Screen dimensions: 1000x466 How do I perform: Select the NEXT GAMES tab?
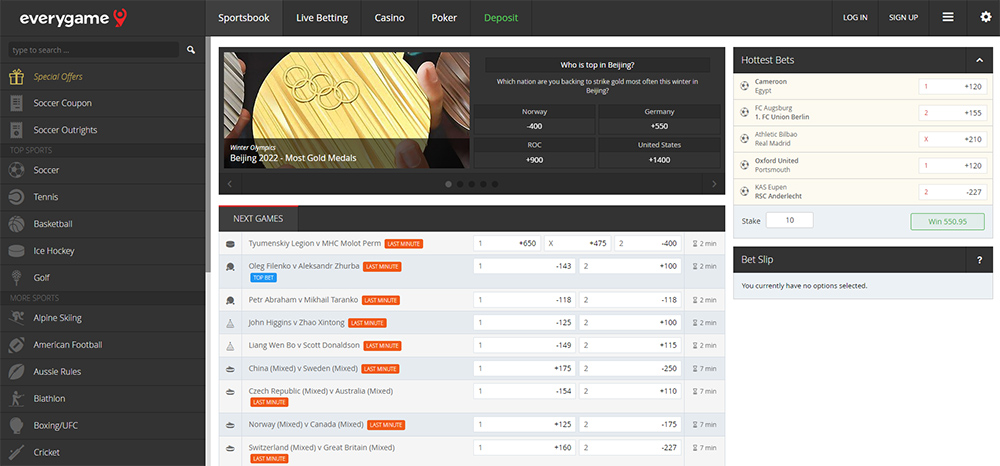pos(258,219)
